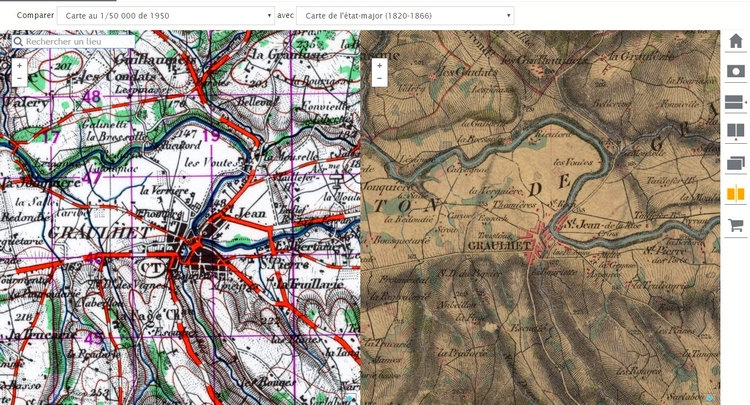750x405 pixels.
Task: Click the first dropdown's arrow
Action: click(269, 16)
